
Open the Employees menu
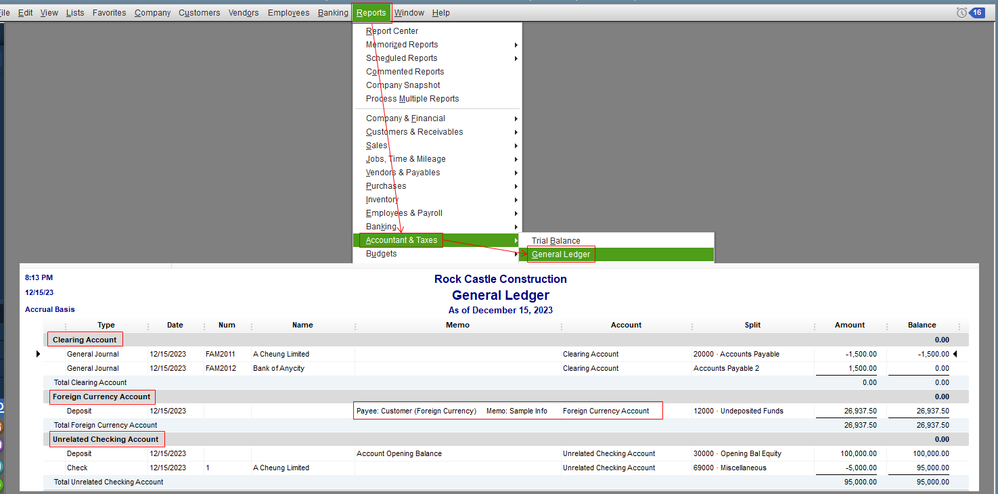click(x=288, y=13)
